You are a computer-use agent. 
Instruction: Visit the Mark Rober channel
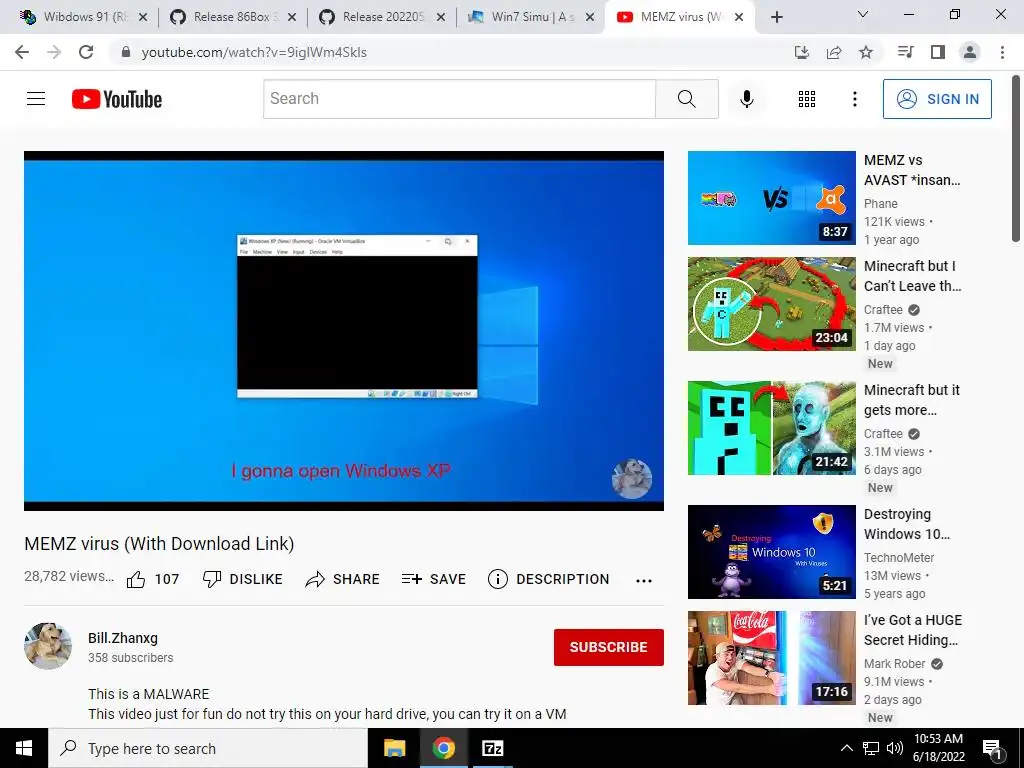(x=894, y=664)
